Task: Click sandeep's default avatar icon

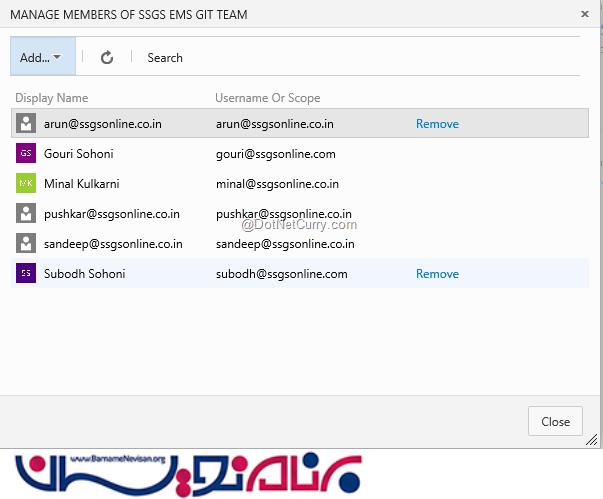Action: pos(26,243)
